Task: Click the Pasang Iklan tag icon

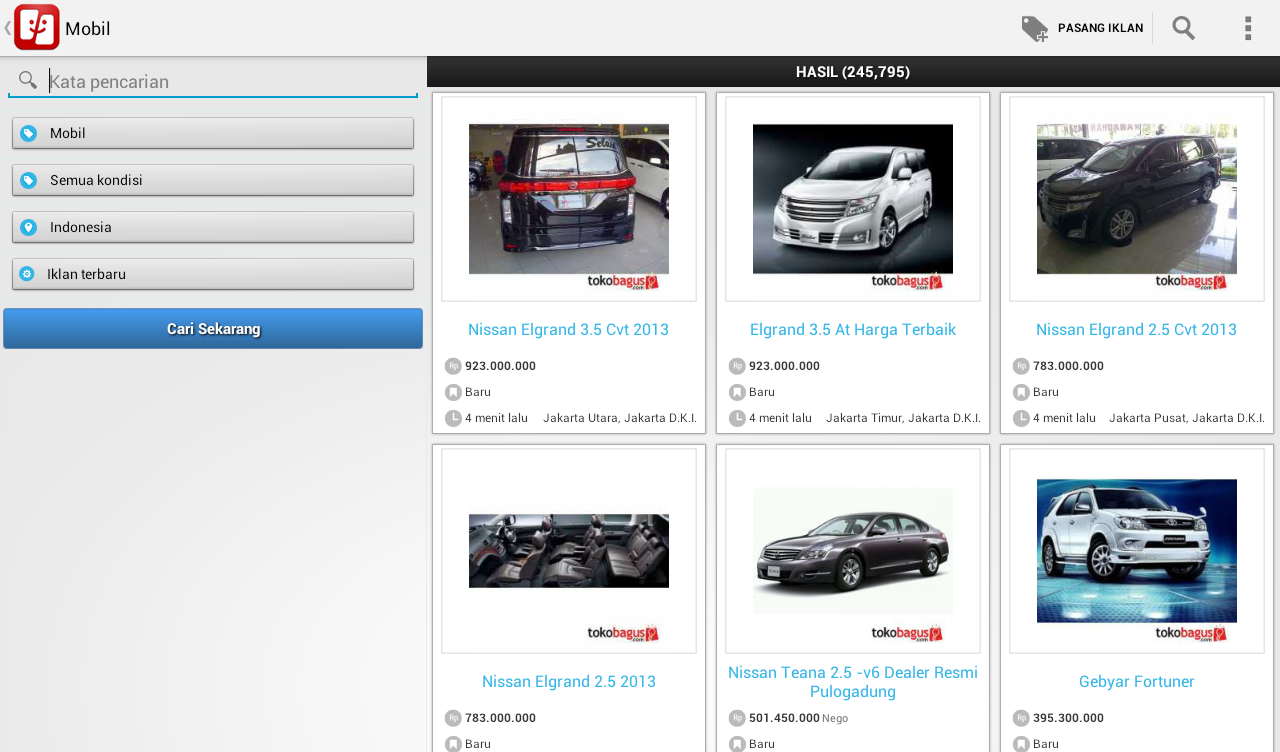Action: [x=1035, y=29]
